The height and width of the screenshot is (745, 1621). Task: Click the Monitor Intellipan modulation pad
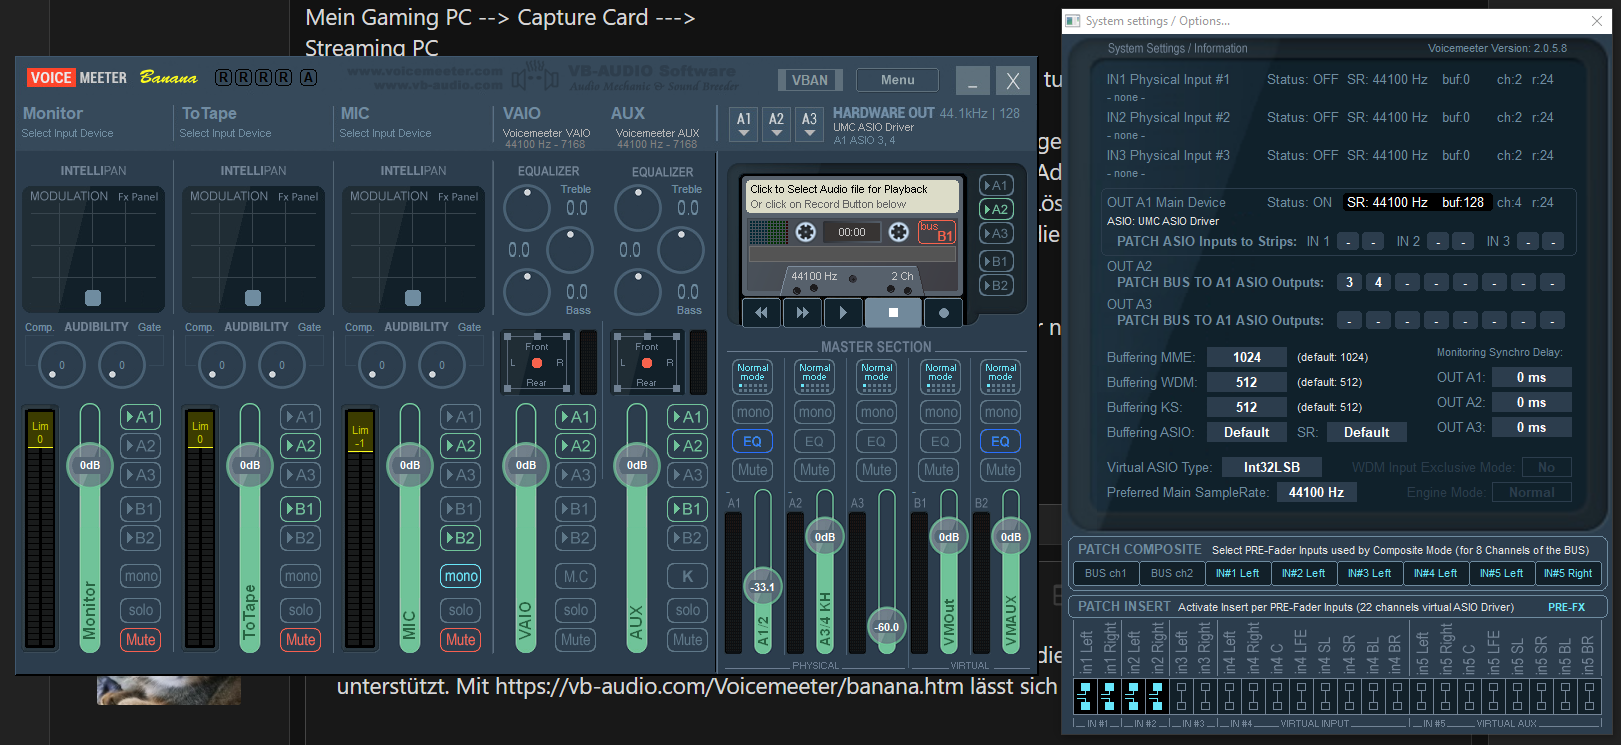pyautogui.click(x=93, y=250)
